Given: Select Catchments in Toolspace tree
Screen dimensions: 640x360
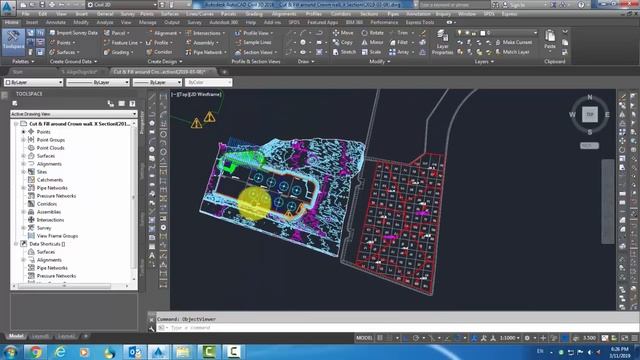Looking at the screenshot, I should coord(50,180).
